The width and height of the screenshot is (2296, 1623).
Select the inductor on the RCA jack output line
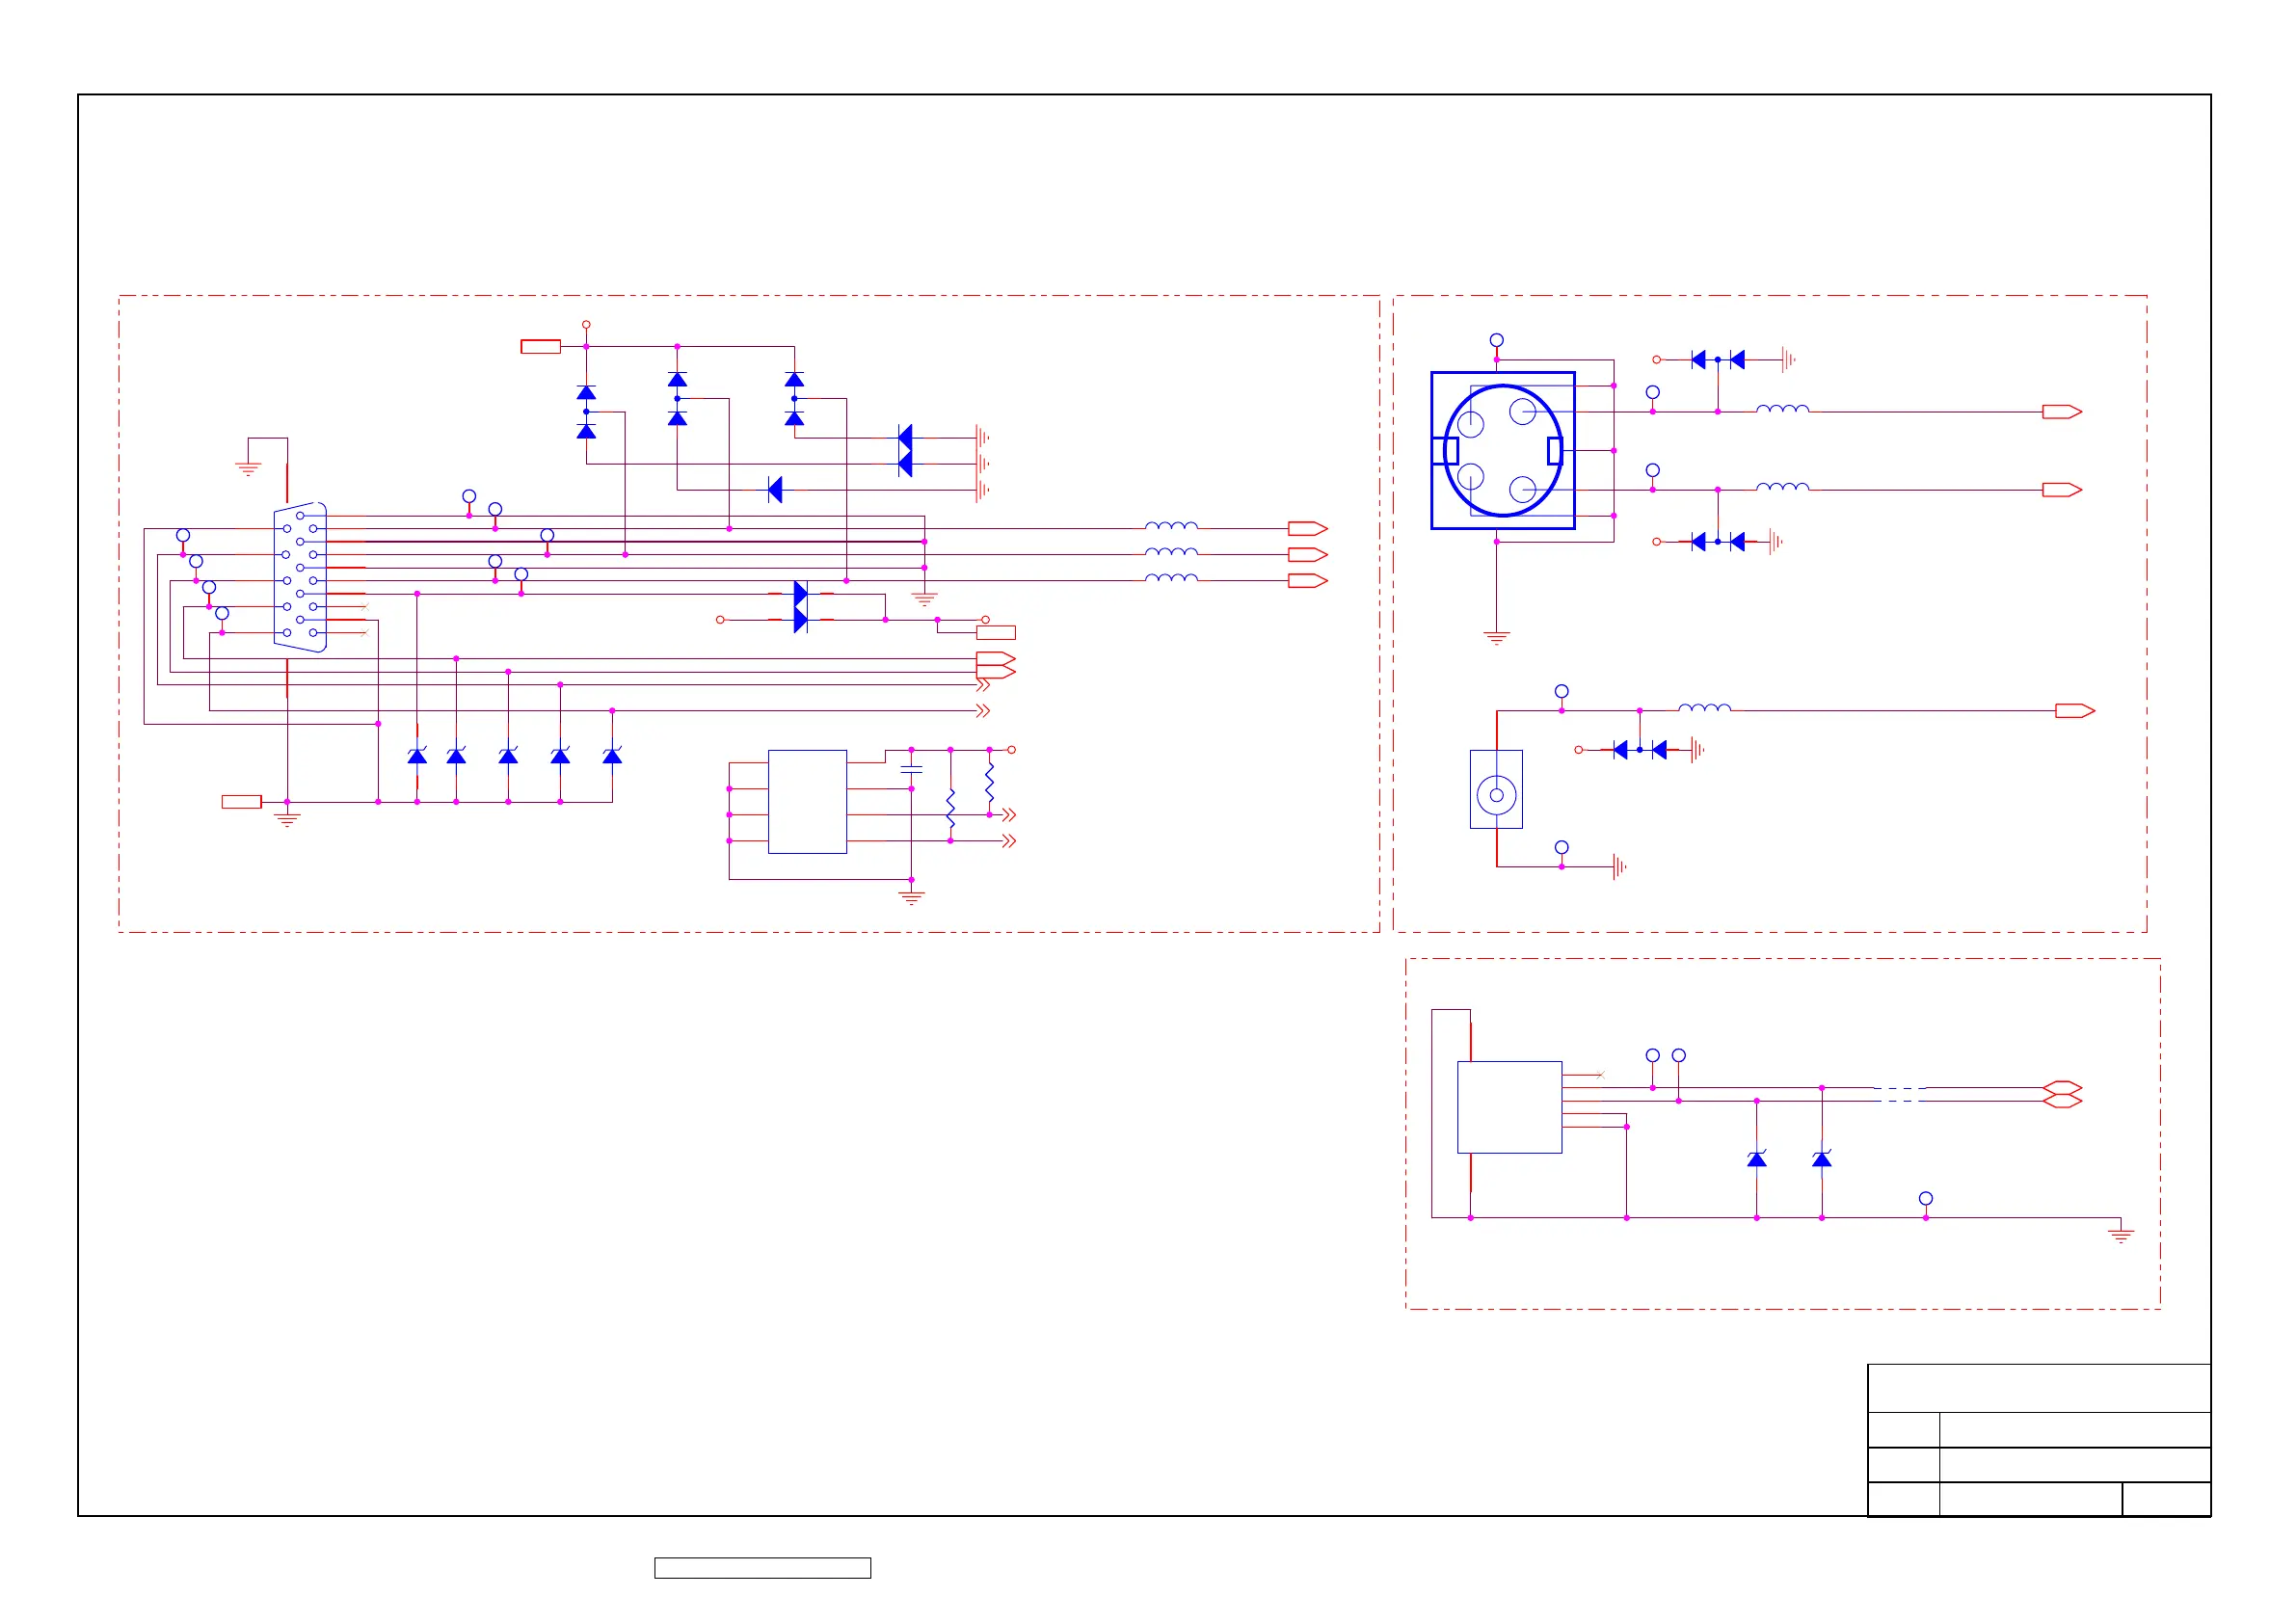pyautogui.click(x=1704, y=708)
